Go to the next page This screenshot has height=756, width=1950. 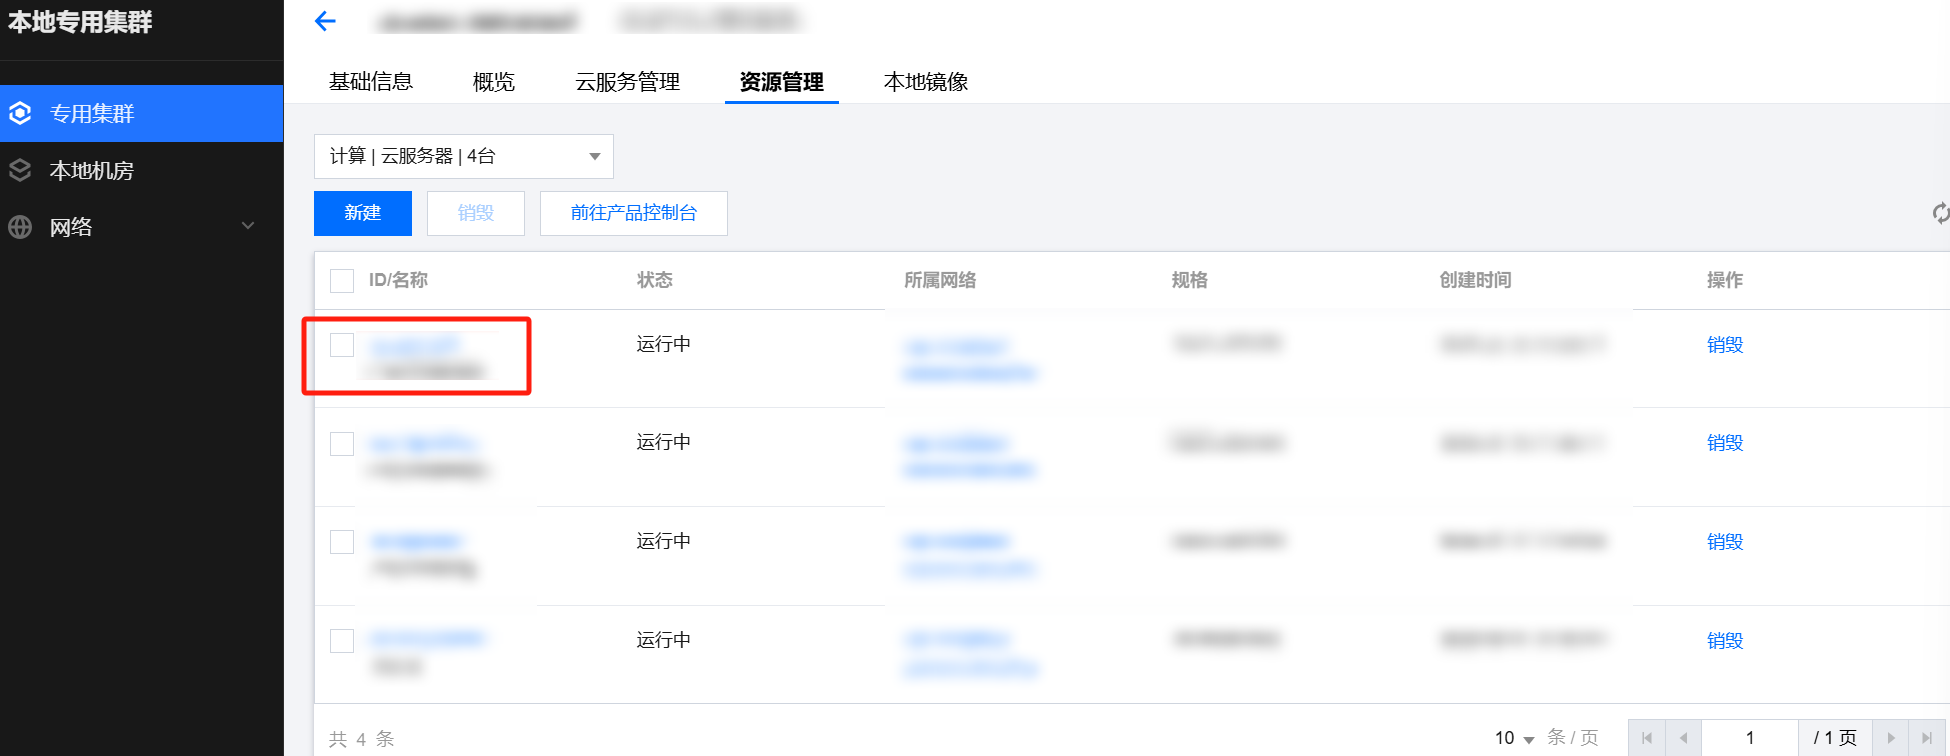[x=1891, y=738]
